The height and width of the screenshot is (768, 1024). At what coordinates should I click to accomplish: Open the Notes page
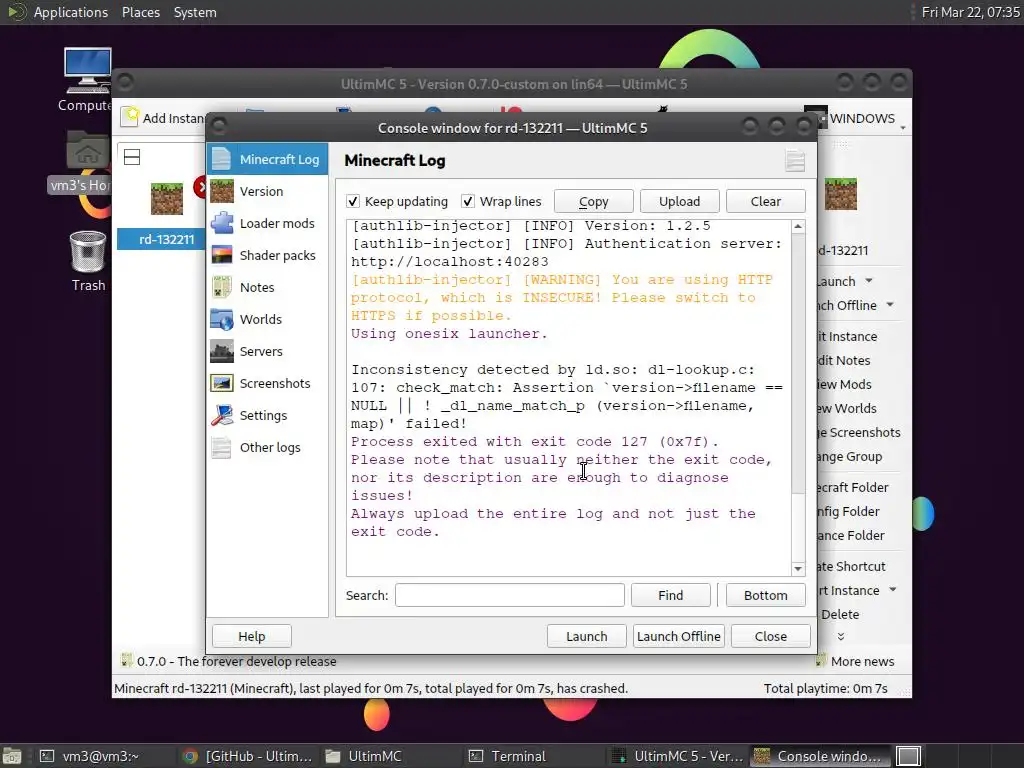(257, 287)
